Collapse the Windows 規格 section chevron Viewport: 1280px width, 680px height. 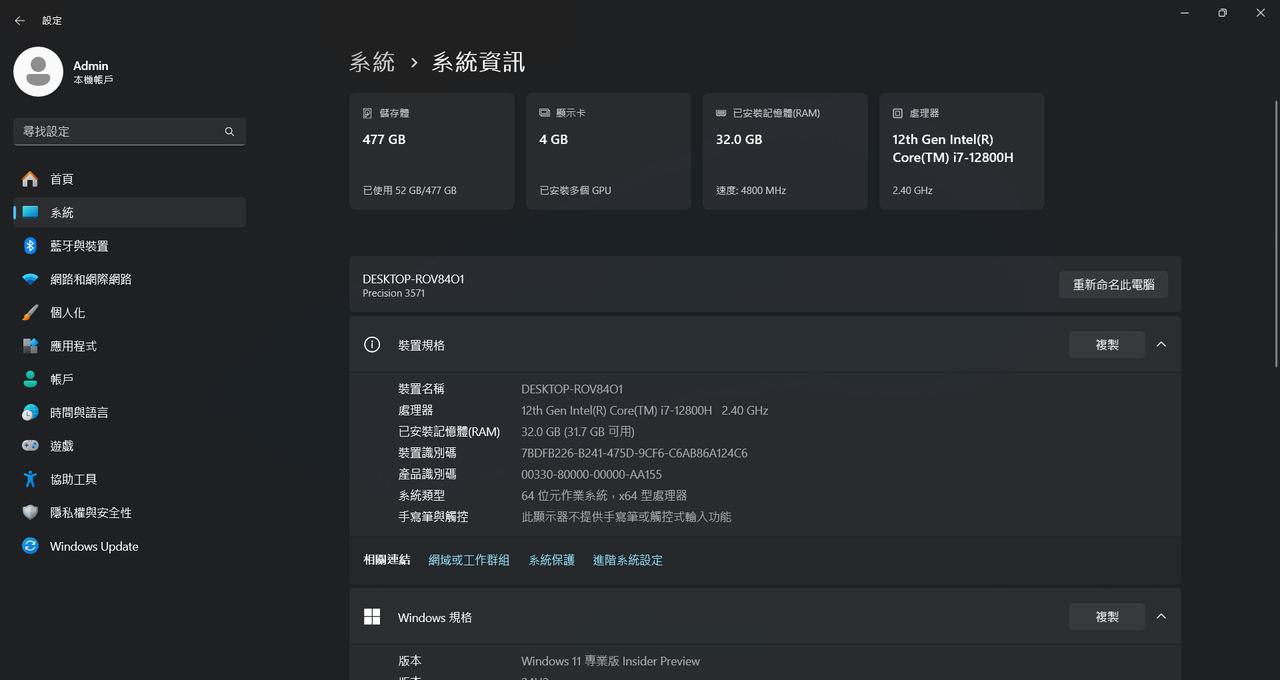[x=1161, y=616]
